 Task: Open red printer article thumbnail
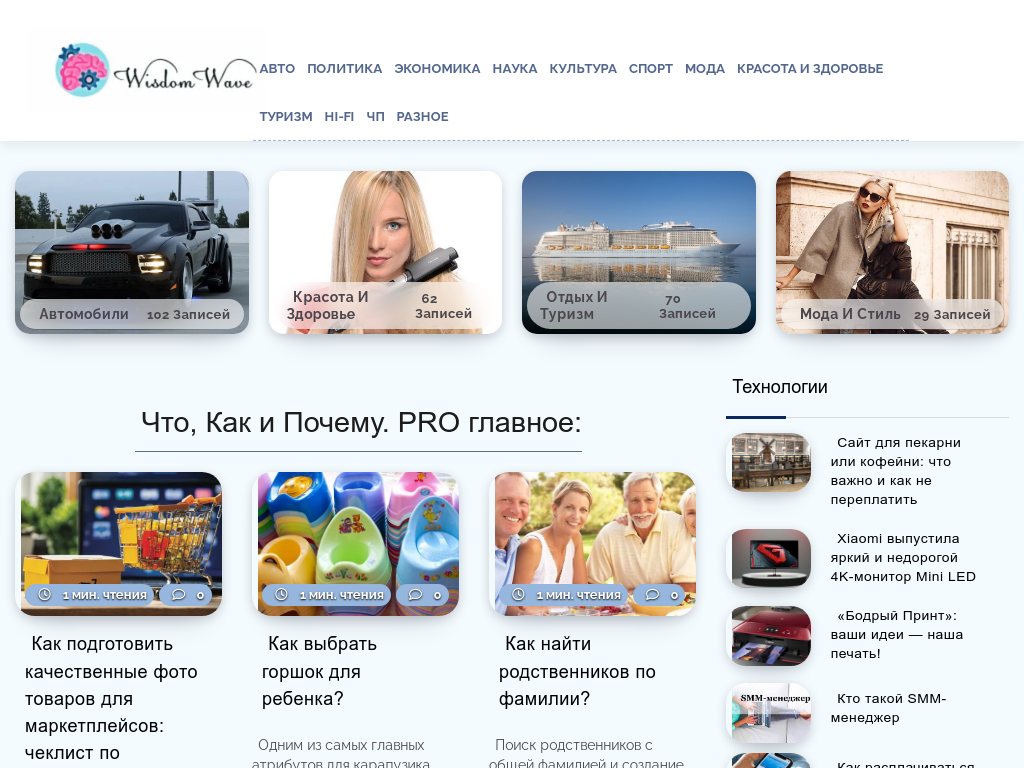771,635
